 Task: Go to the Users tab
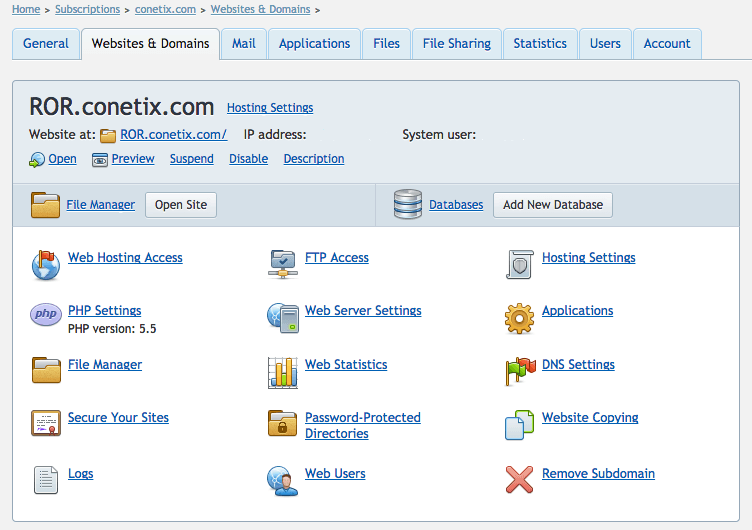click(x=605, y=44)
